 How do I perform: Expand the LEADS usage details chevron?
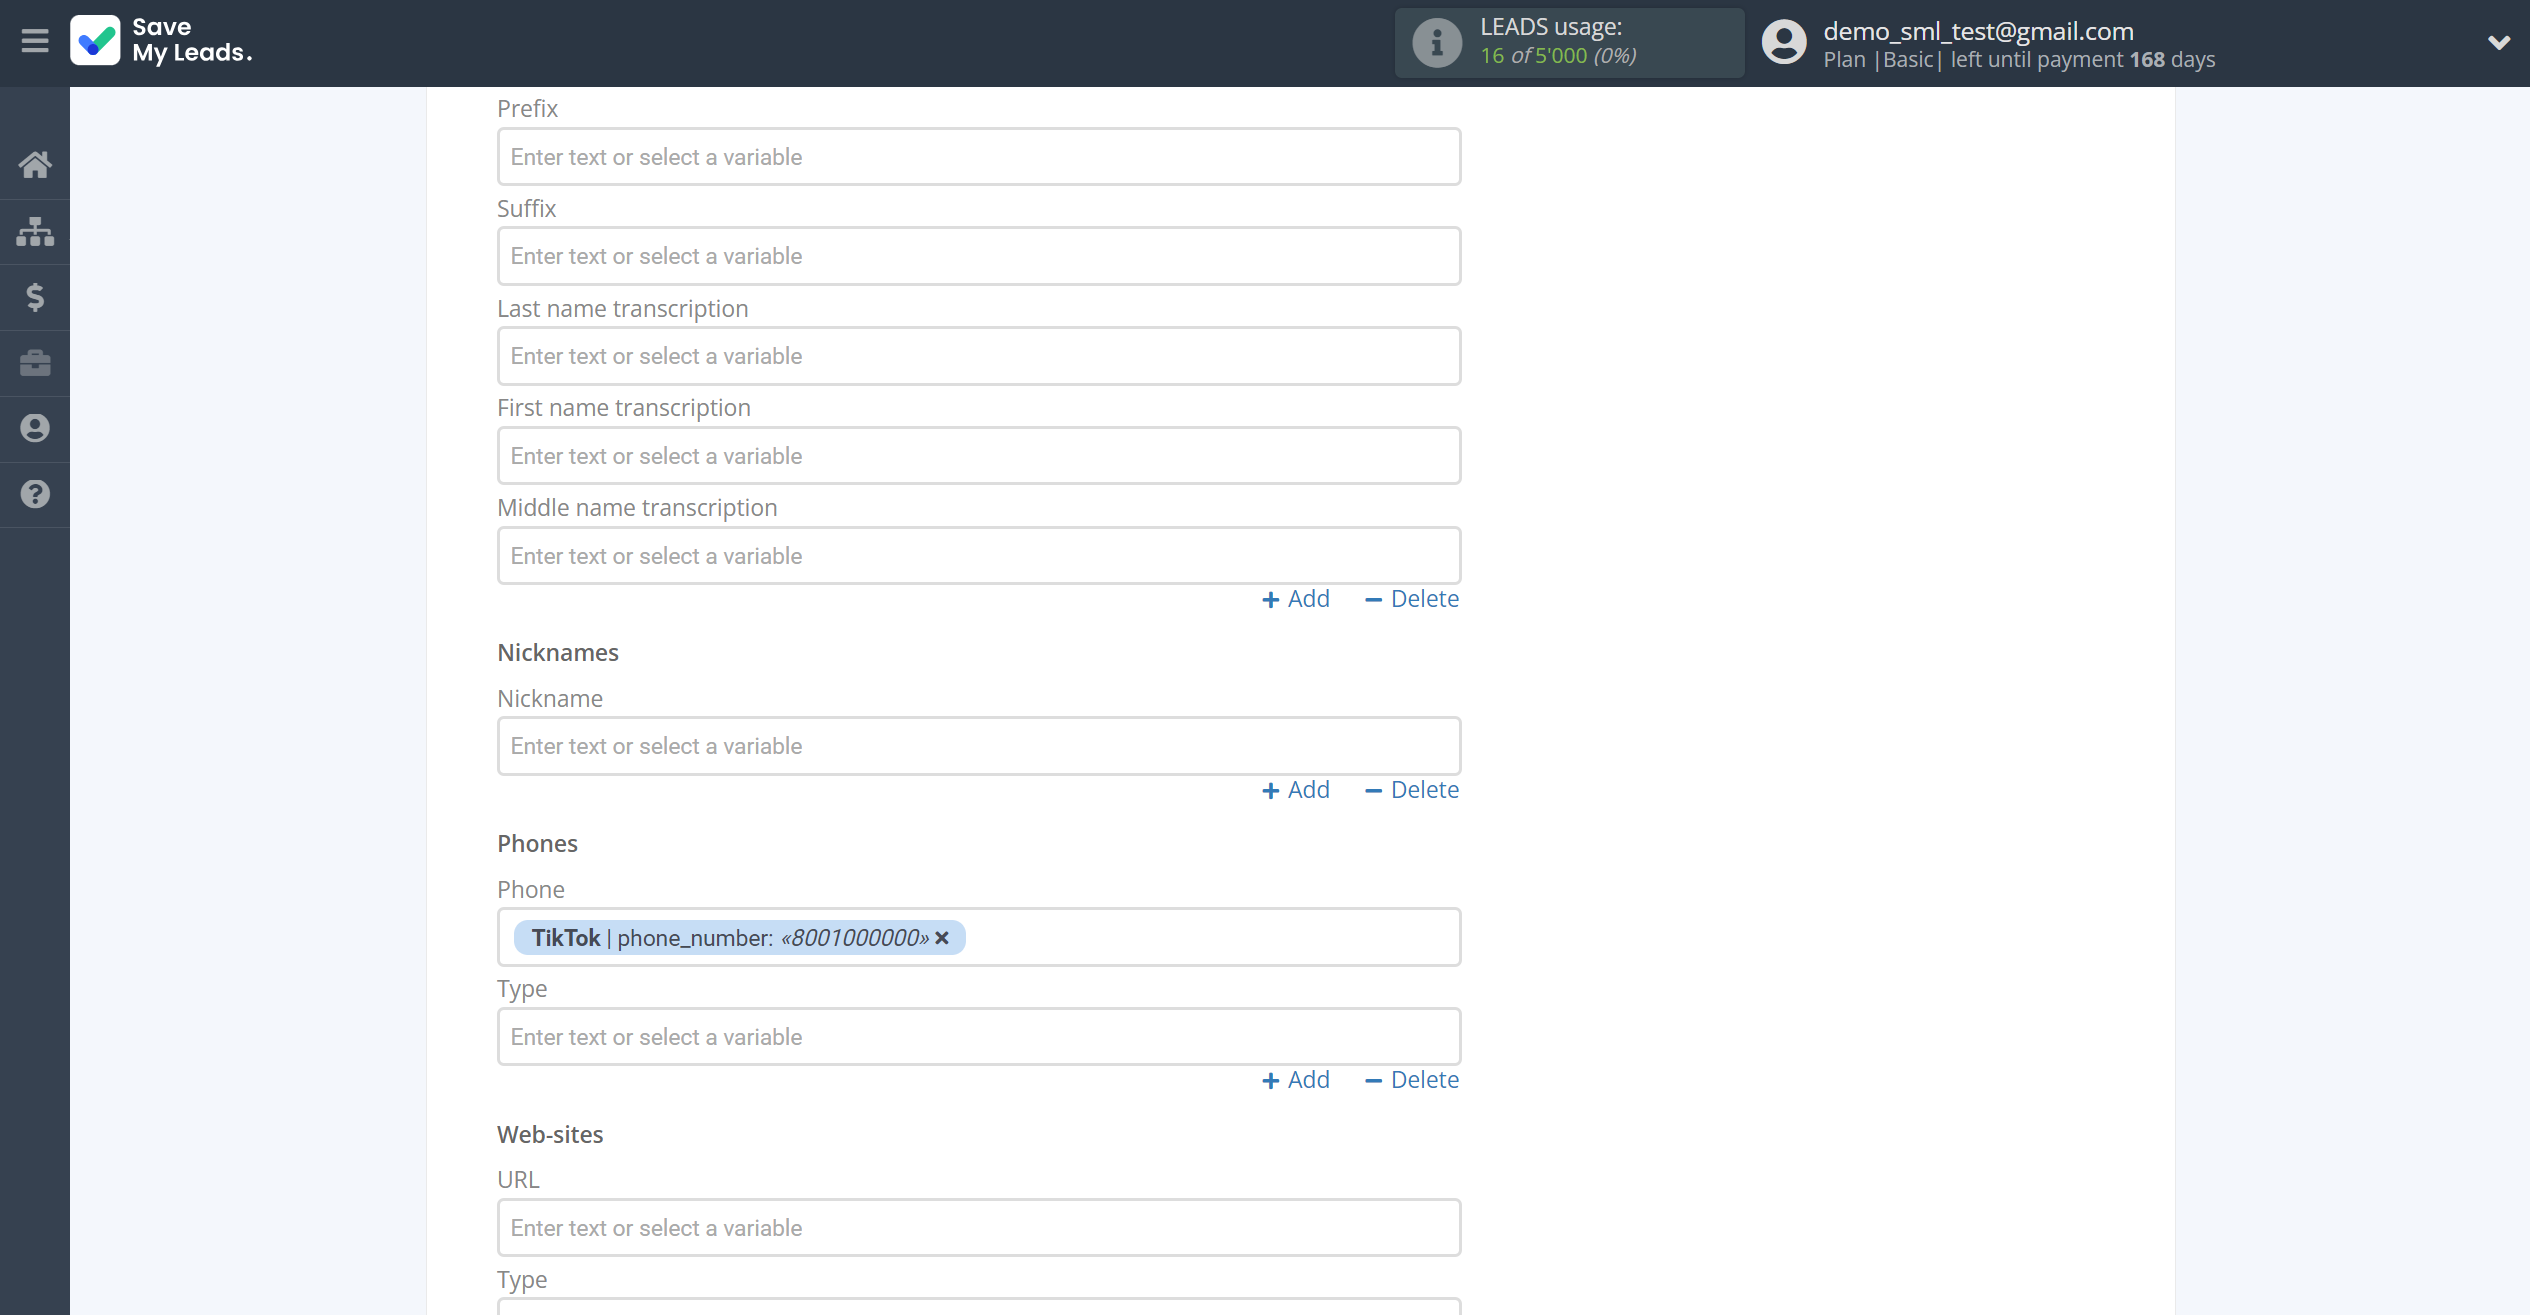pos(2495,38)
